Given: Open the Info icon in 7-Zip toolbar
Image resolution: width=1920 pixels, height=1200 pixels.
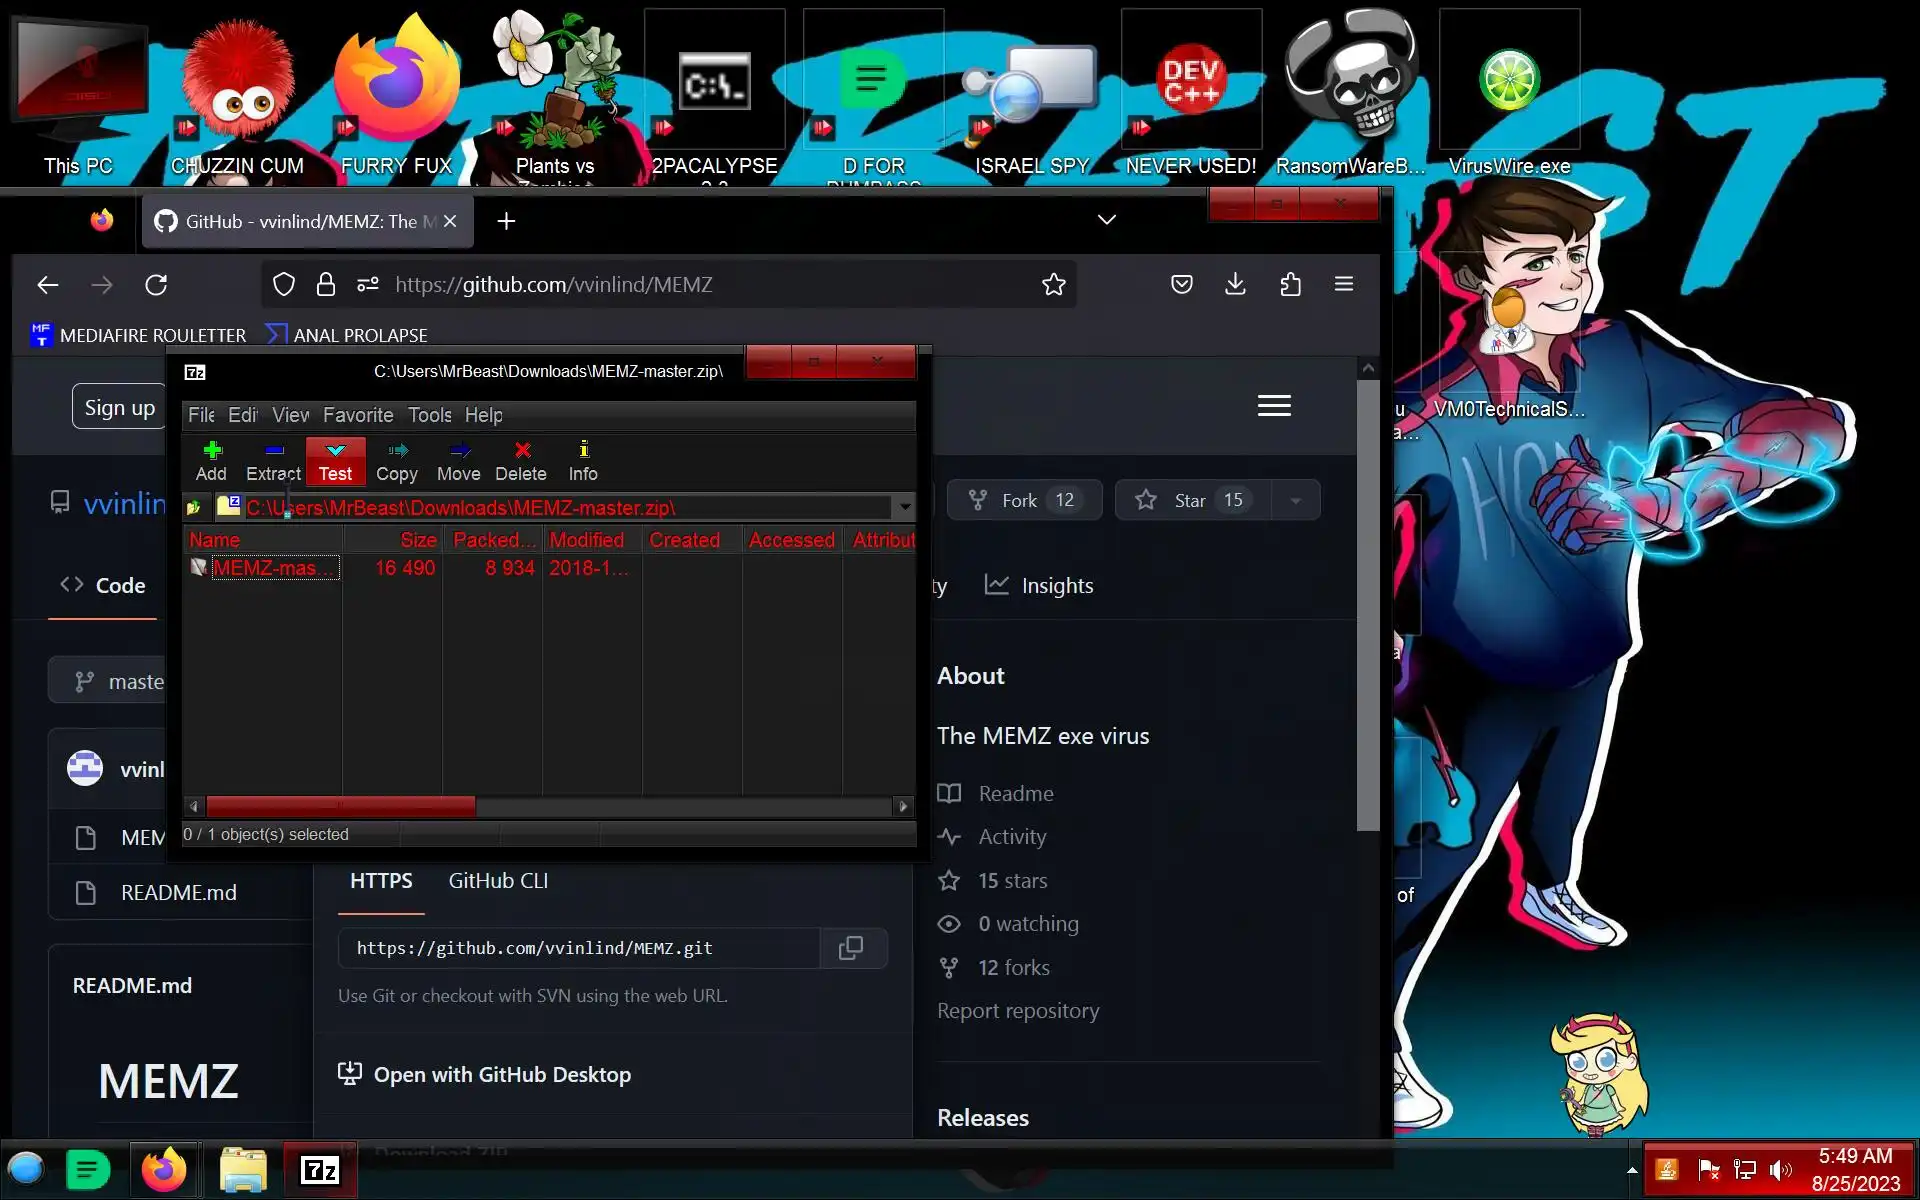Looking at the screenshot, I should click(583, 460).
